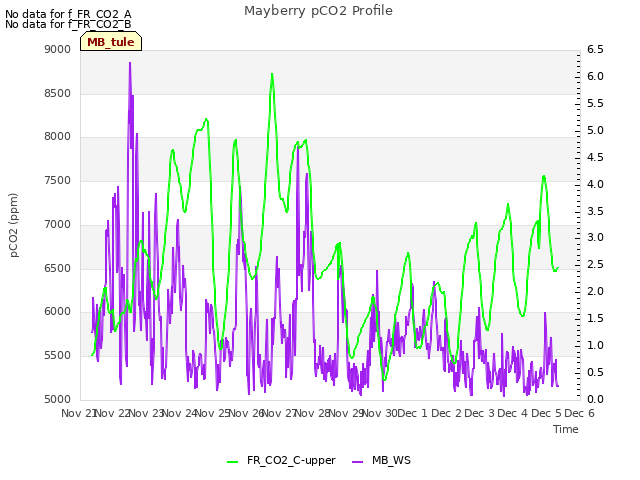
Task: Click the 9000 y-axis tick label
Action: [x=58, y=49]
